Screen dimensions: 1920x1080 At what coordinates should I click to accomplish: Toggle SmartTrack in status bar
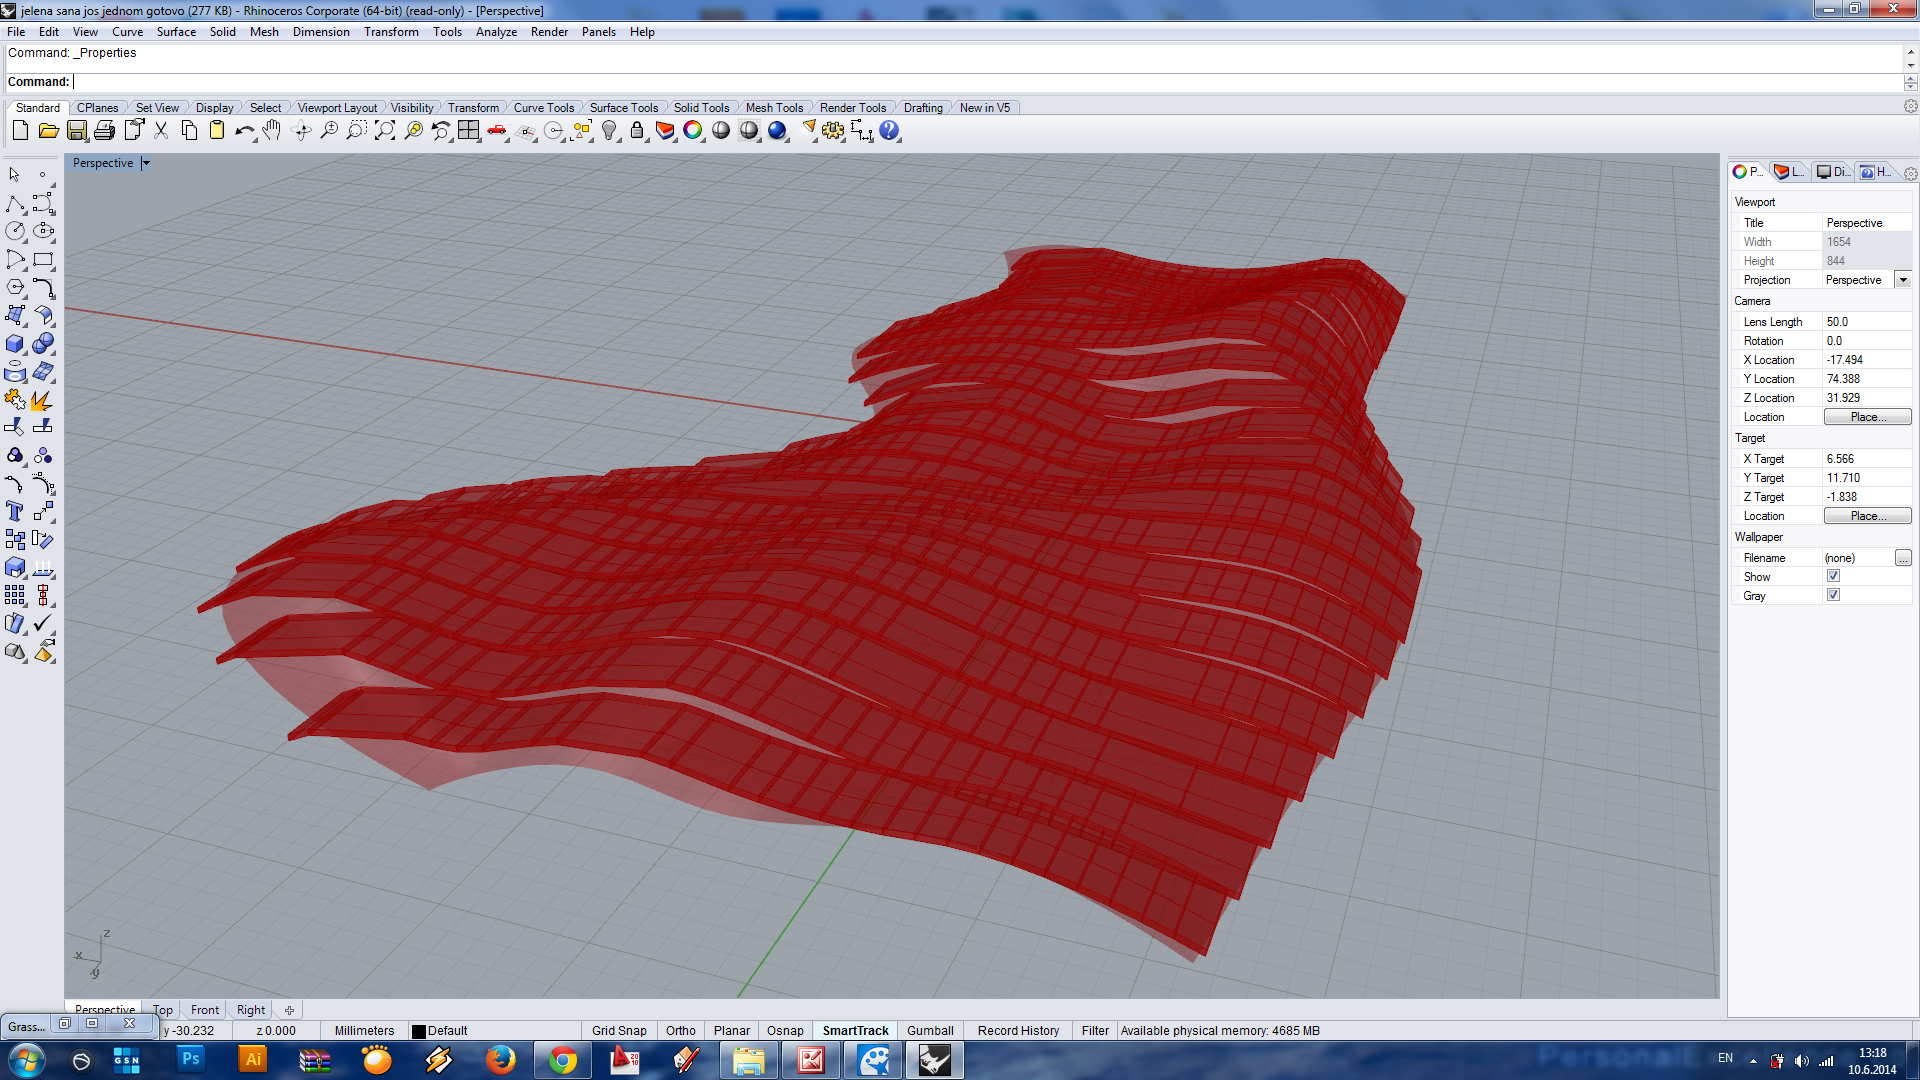[x=855, y=1031]
